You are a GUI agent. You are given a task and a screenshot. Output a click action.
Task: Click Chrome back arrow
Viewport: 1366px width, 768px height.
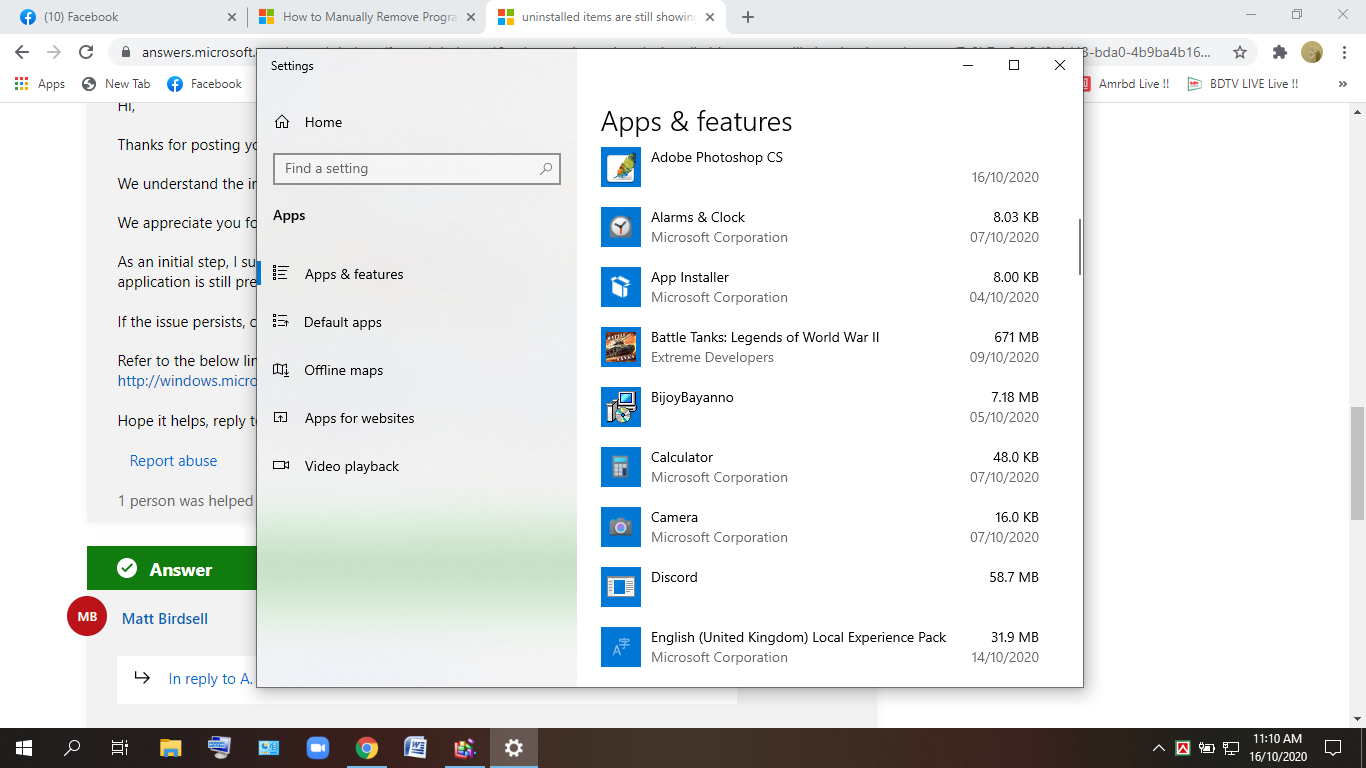(x=22, y=52)
